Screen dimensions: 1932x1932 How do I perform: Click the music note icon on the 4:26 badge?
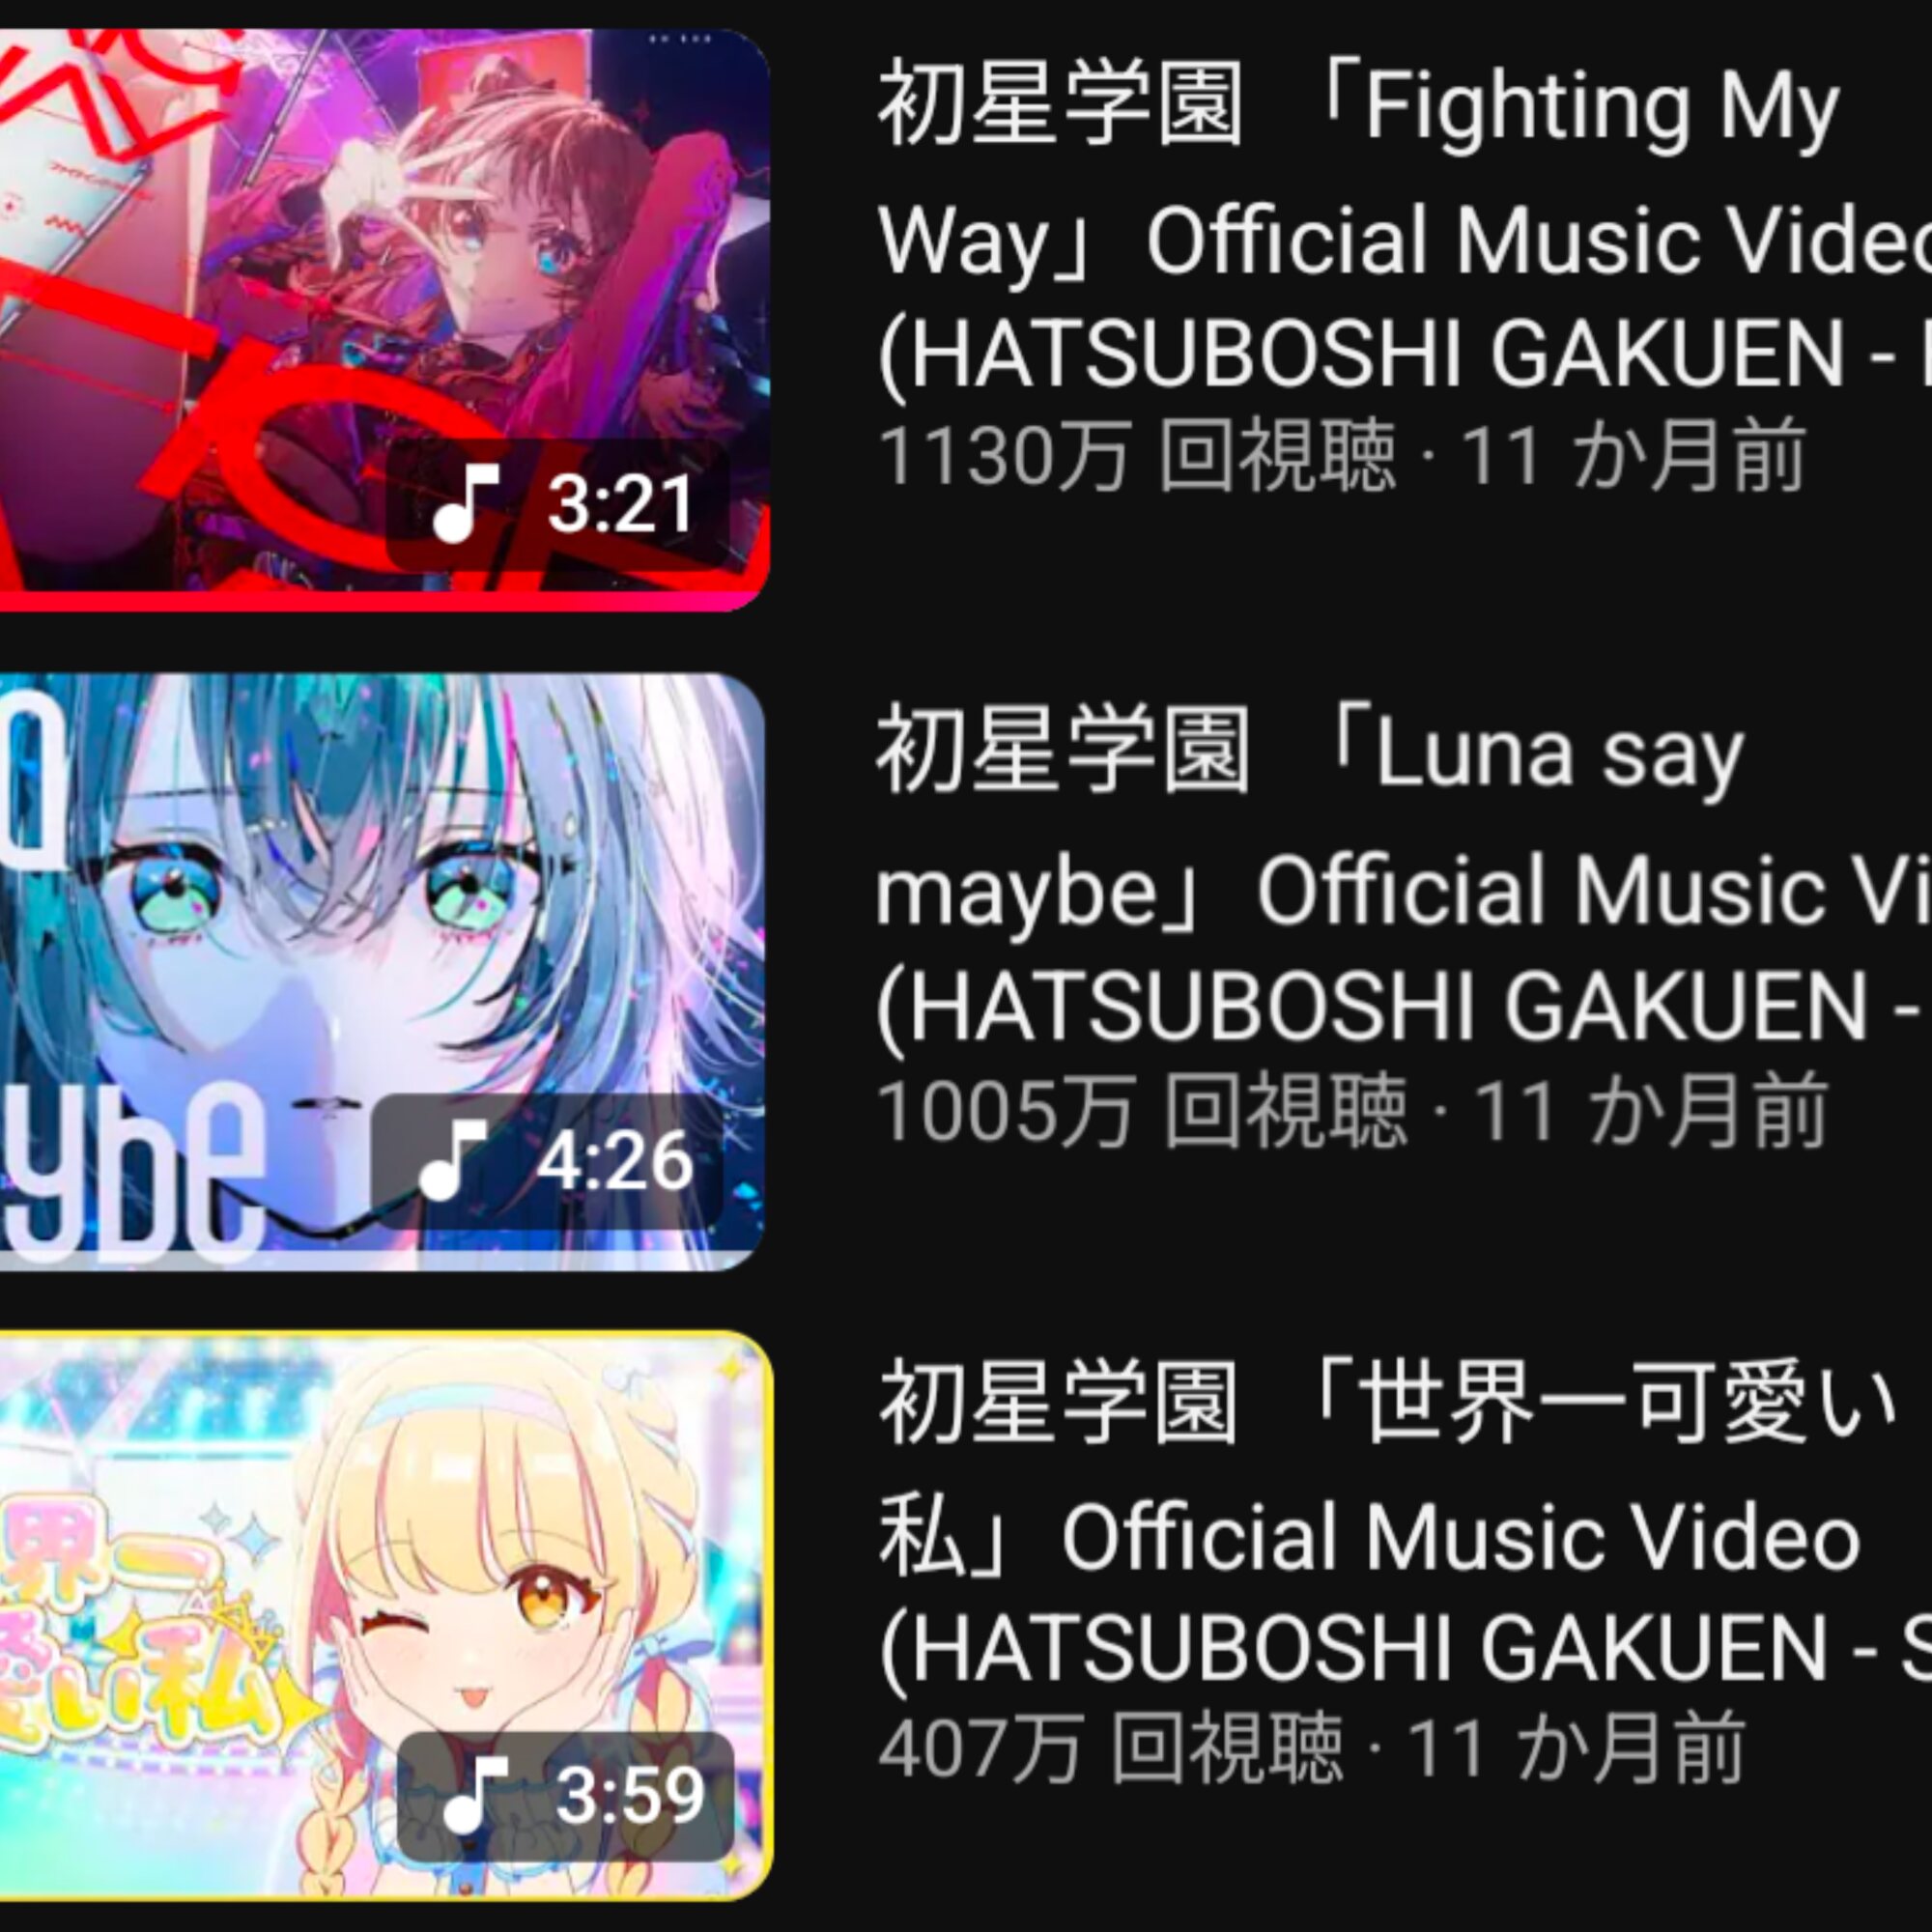[x=452, y=1160]
